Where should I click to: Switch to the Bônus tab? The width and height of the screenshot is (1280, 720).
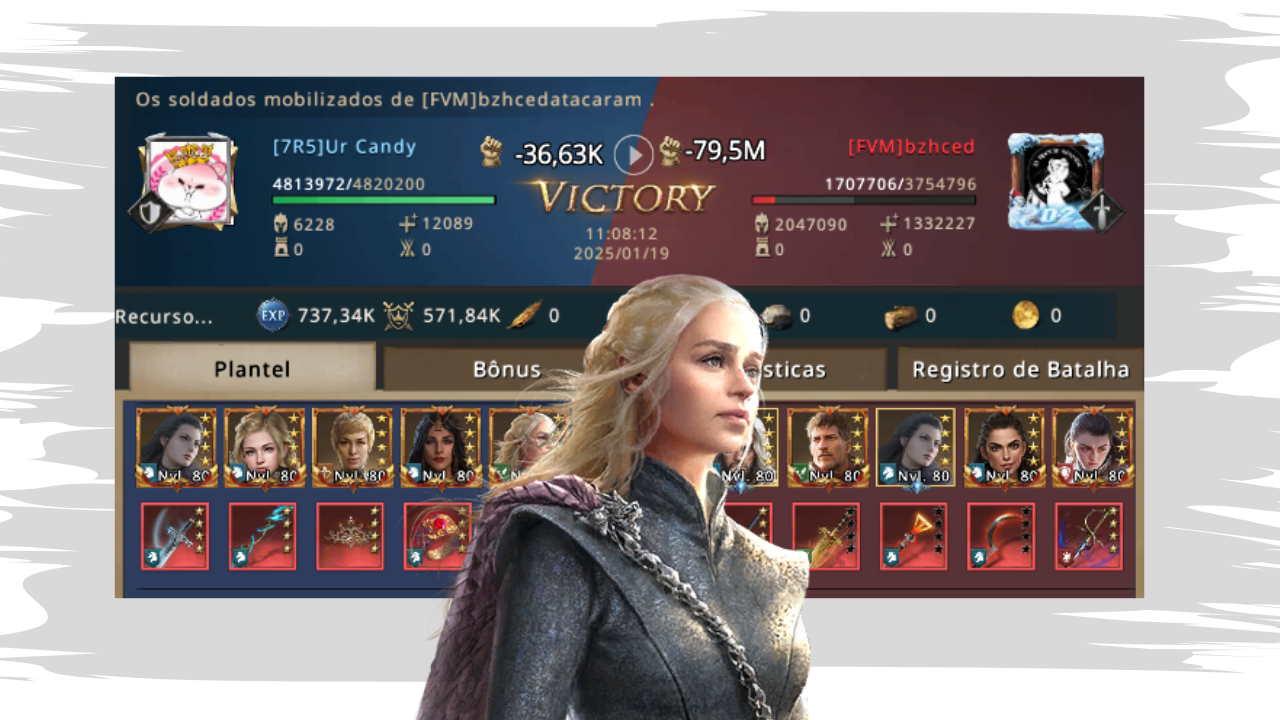click(507, 369)
